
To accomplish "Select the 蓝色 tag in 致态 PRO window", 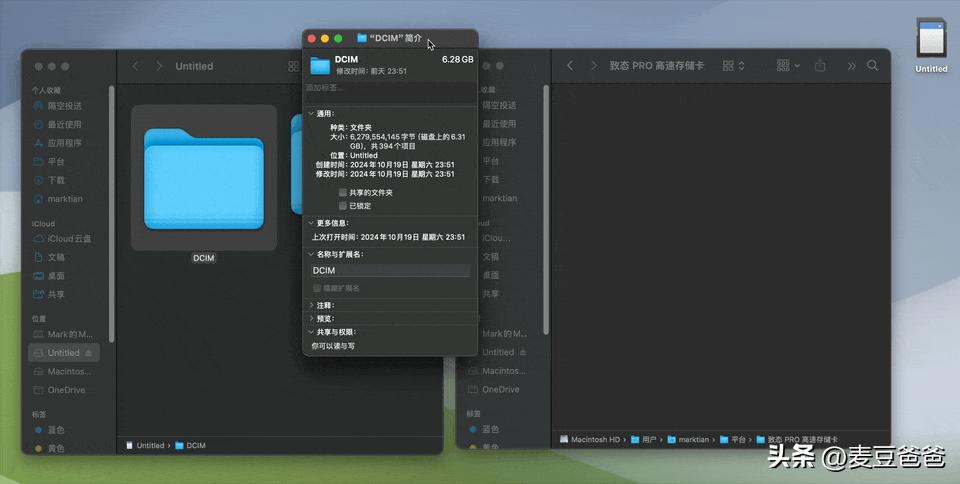I will coord(491,430).
